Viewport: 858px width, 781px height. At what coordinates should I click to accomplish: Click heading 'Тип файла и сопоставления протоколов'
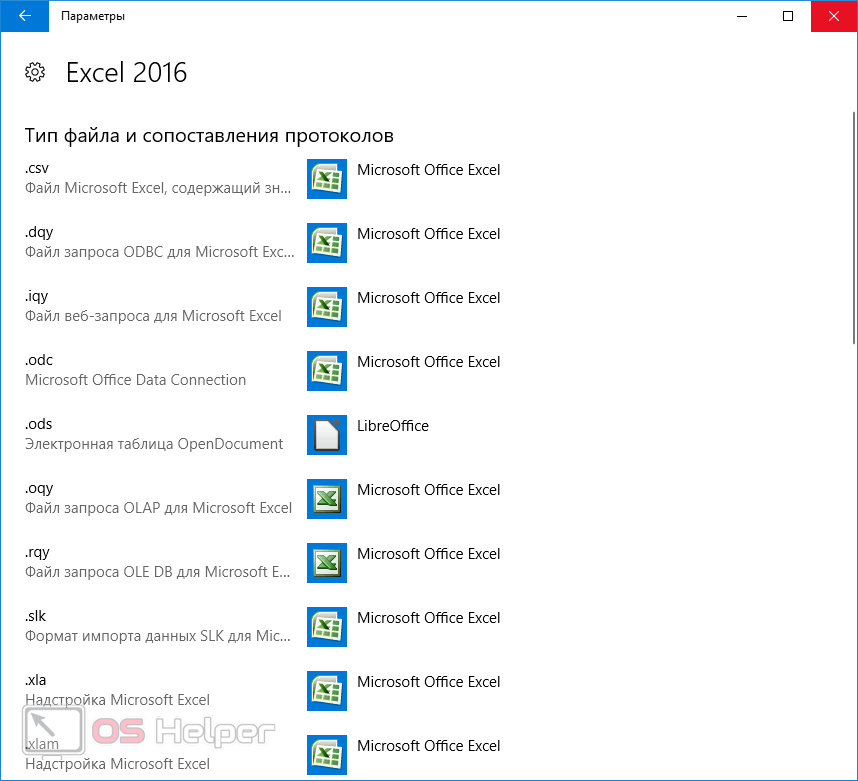tap(209, 136)
